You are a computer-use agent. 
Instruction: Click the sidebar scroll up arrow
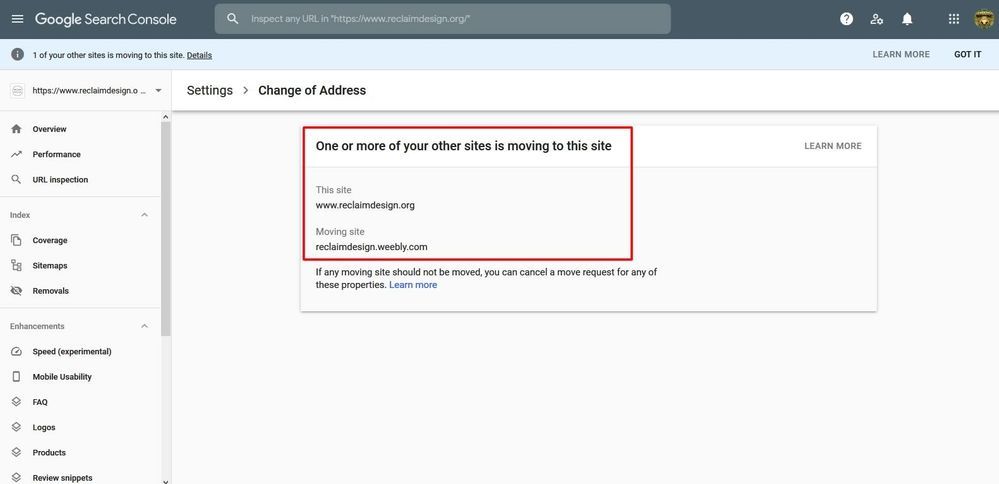tap(166, 117)
